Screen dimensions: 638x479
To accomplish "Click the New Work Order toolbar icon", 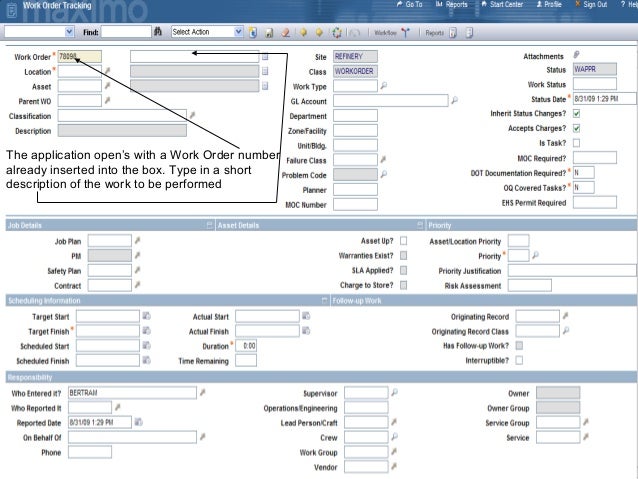I will point(253,33).
